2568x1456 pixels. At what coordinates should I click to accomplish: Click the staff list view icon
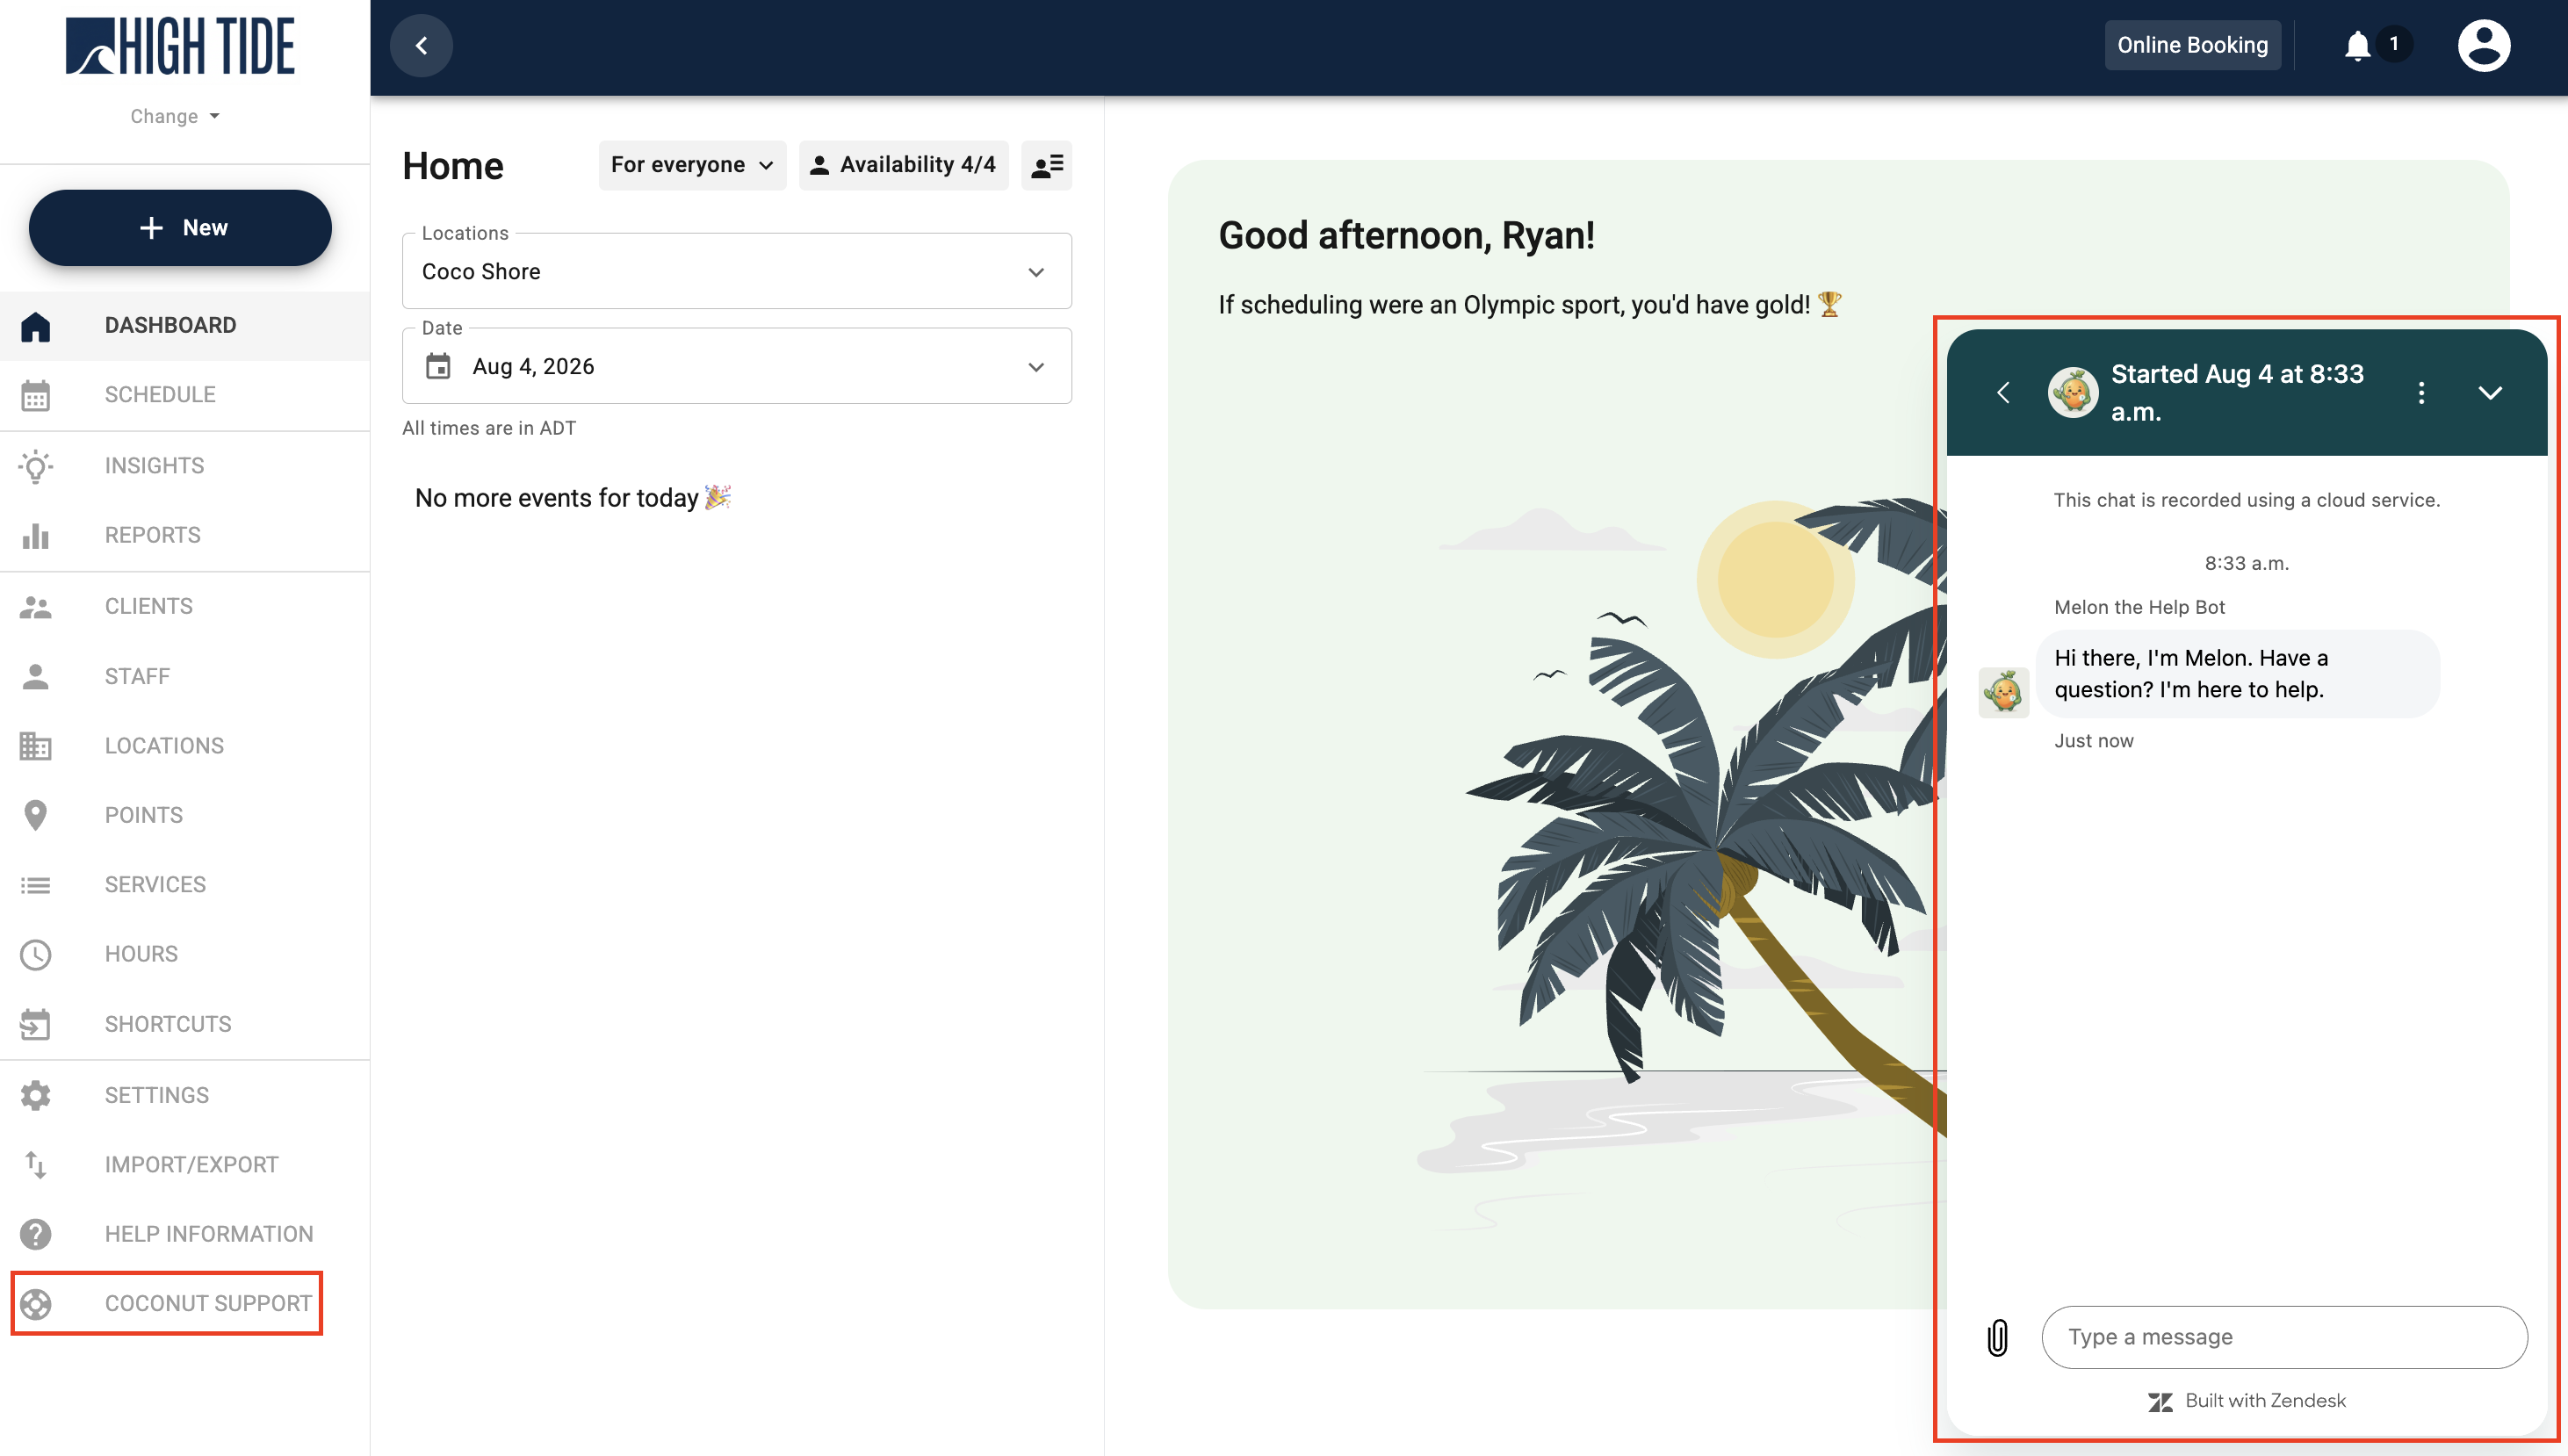point(1046,165)
